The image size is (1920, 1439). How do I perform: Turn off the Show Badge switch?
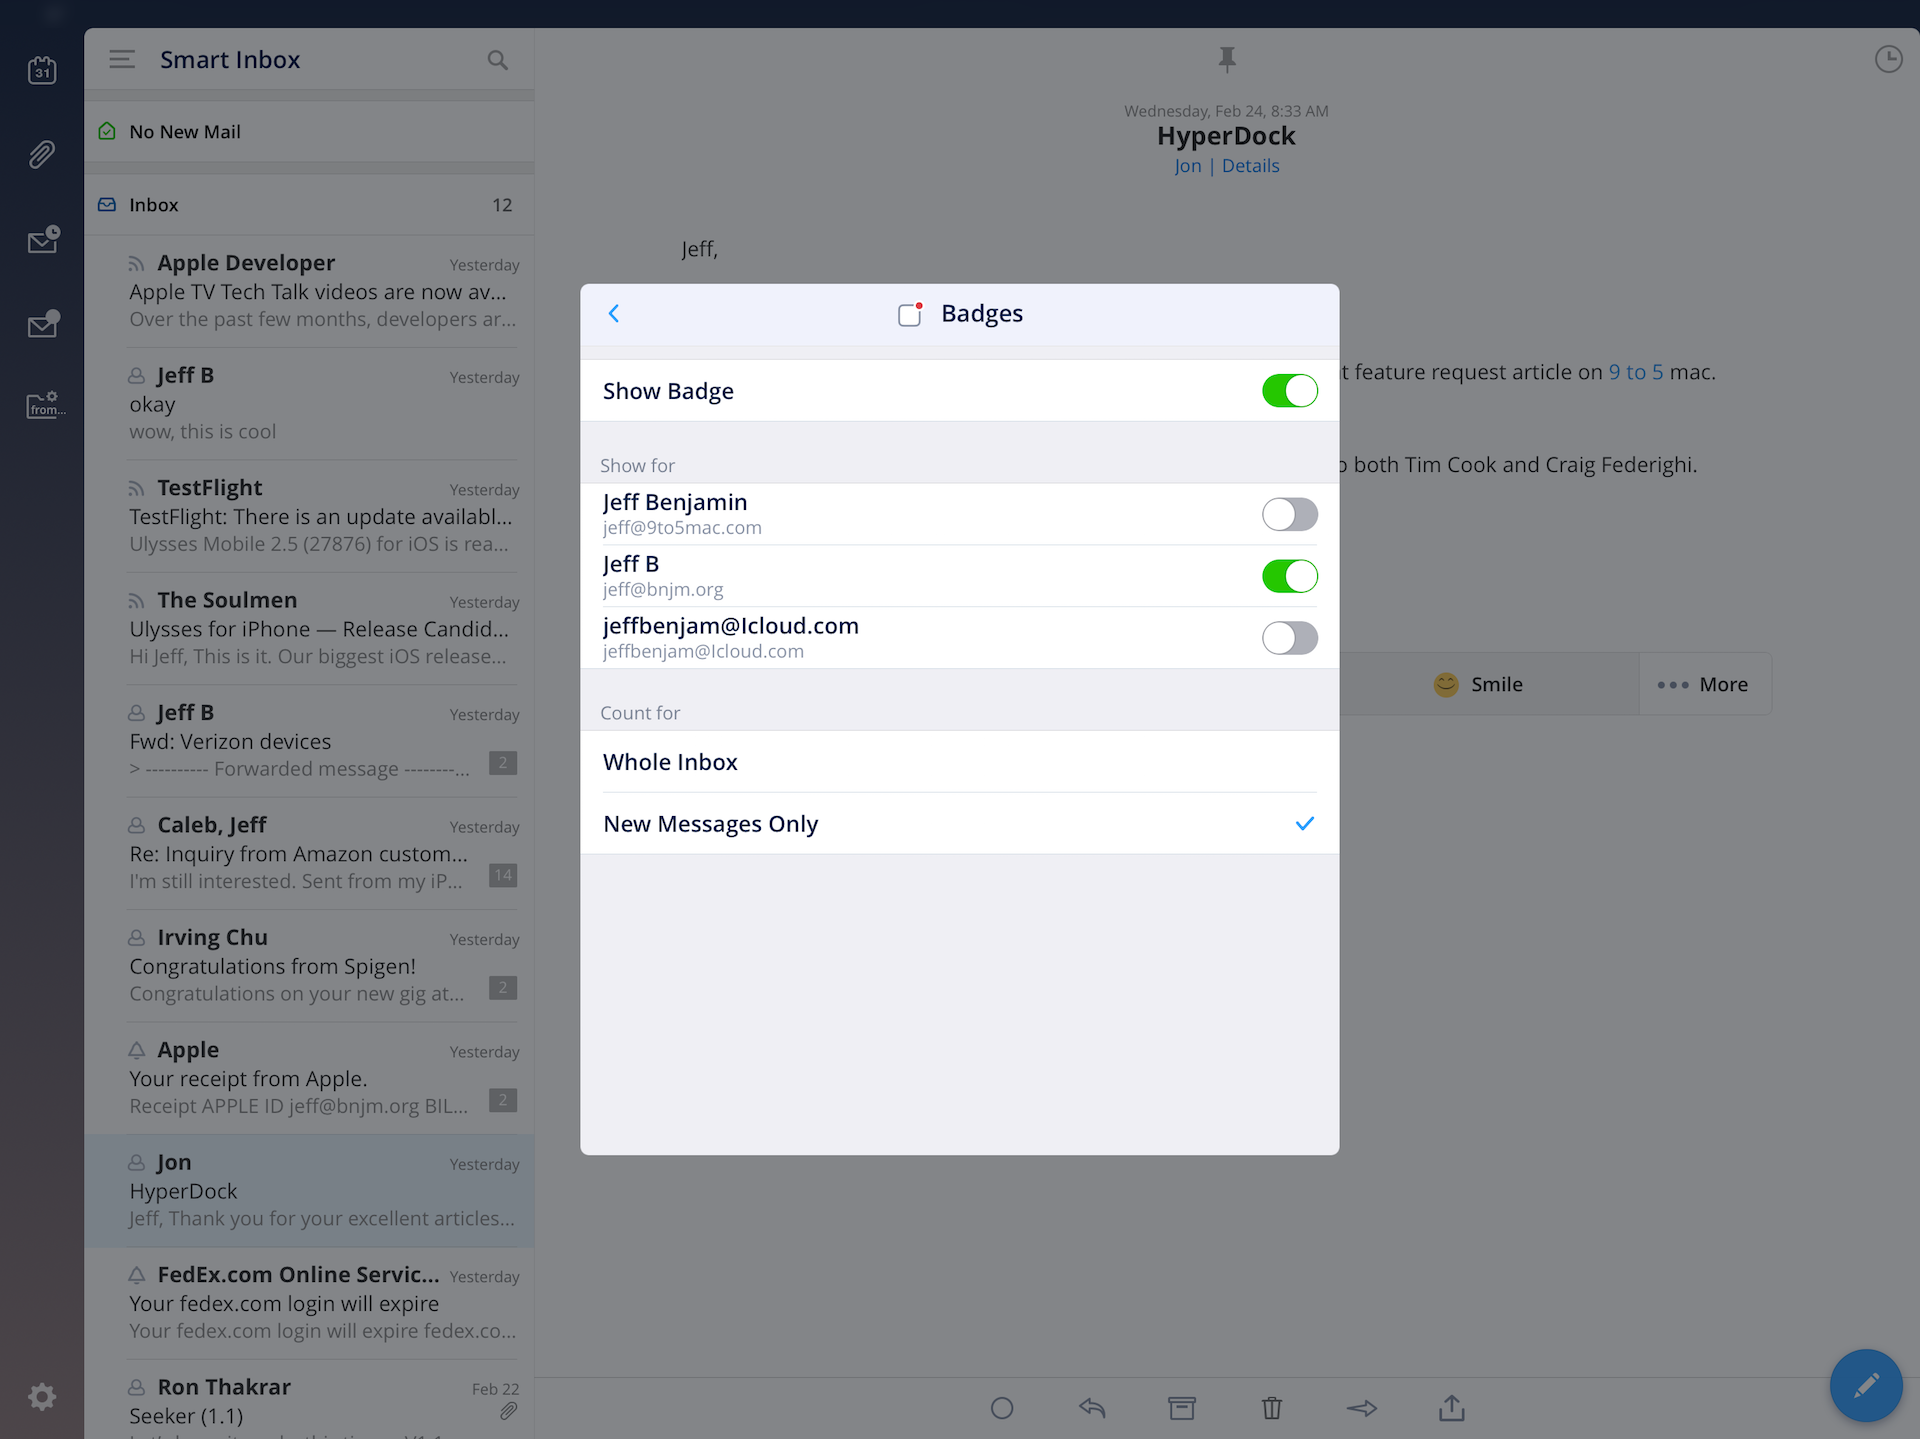1289,391
